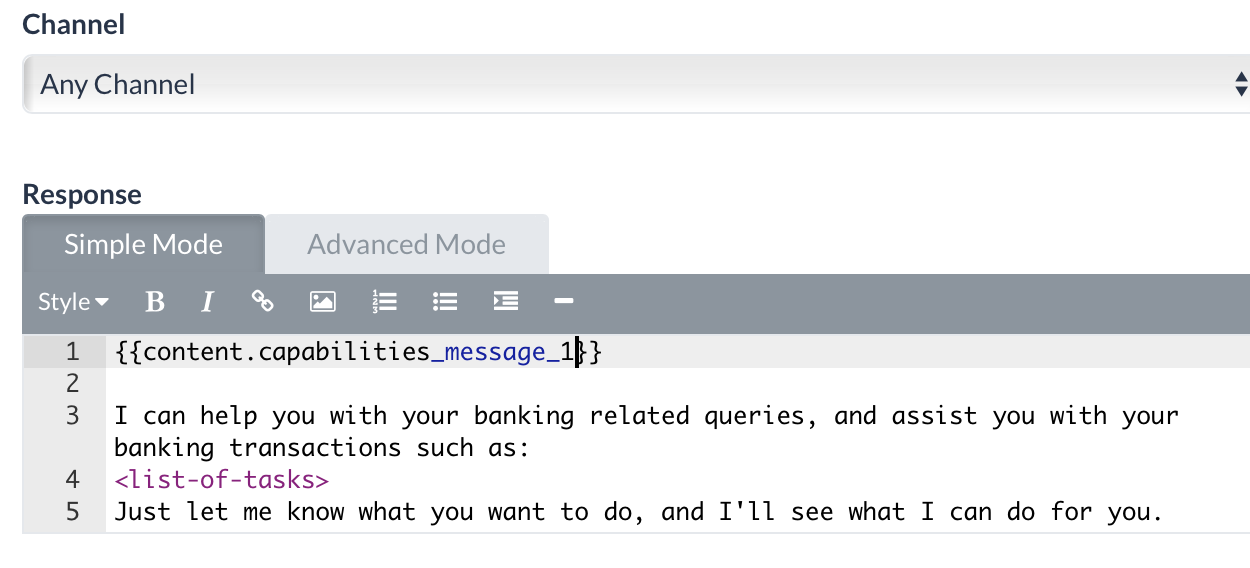Open the Any Channel select box
1250x568 pixels.
[636, 84]
